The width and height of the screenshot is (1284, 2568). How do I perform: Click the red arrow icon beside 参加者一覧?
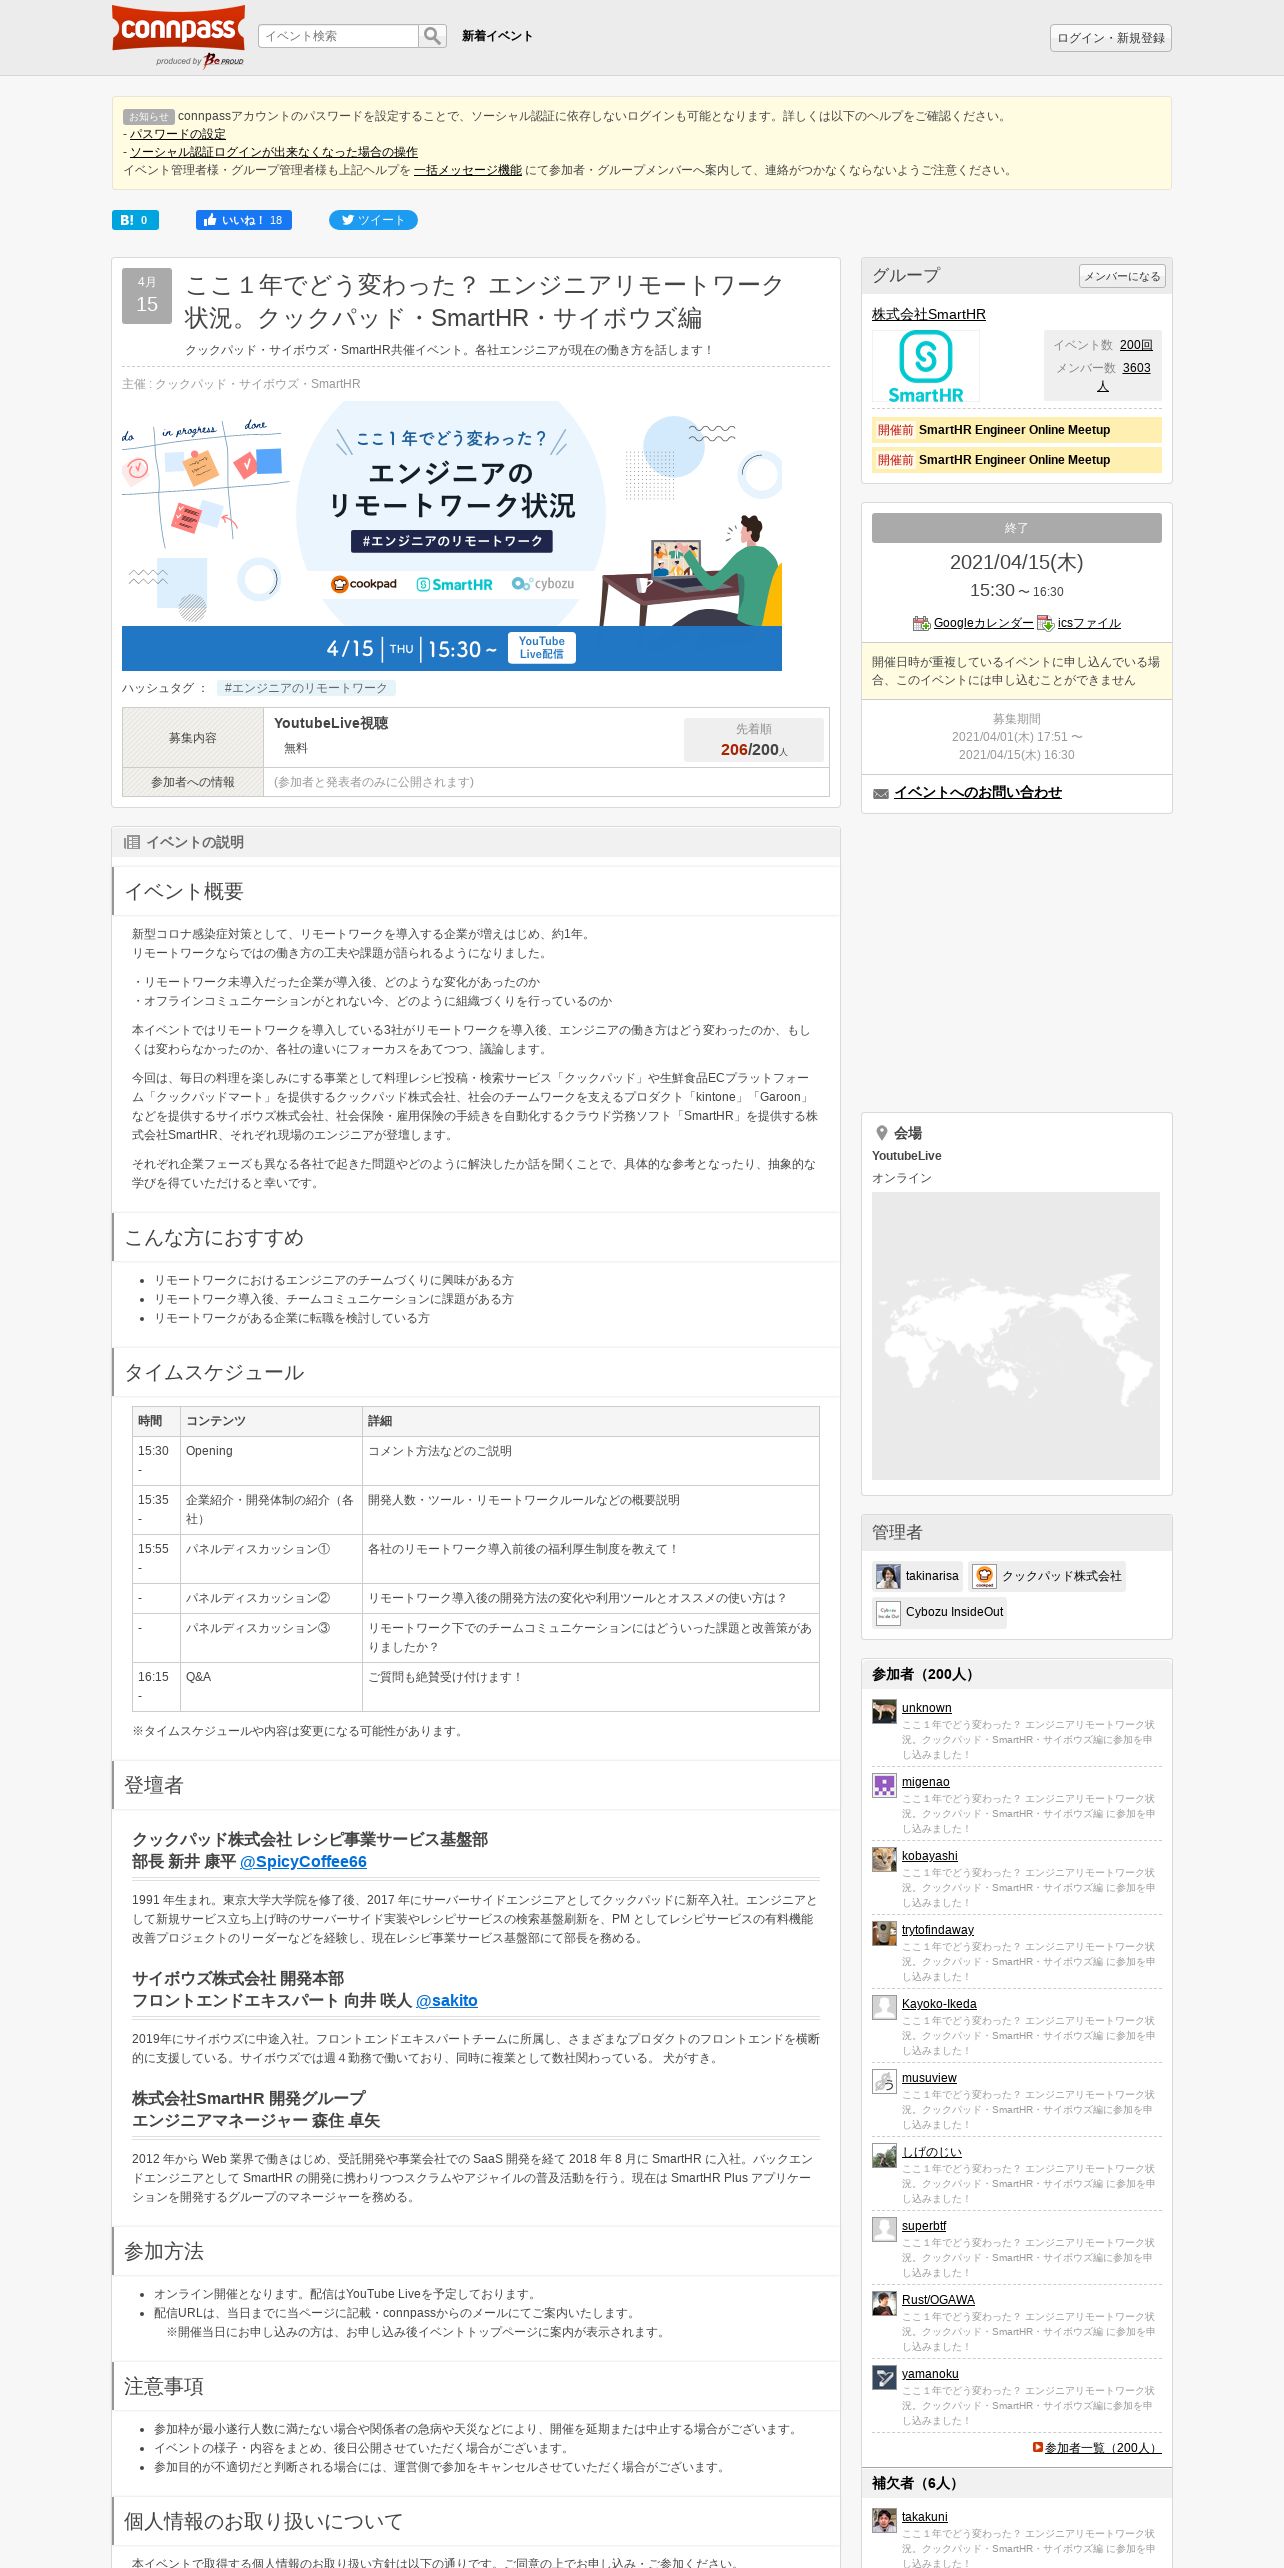tap(1038, 2447)
